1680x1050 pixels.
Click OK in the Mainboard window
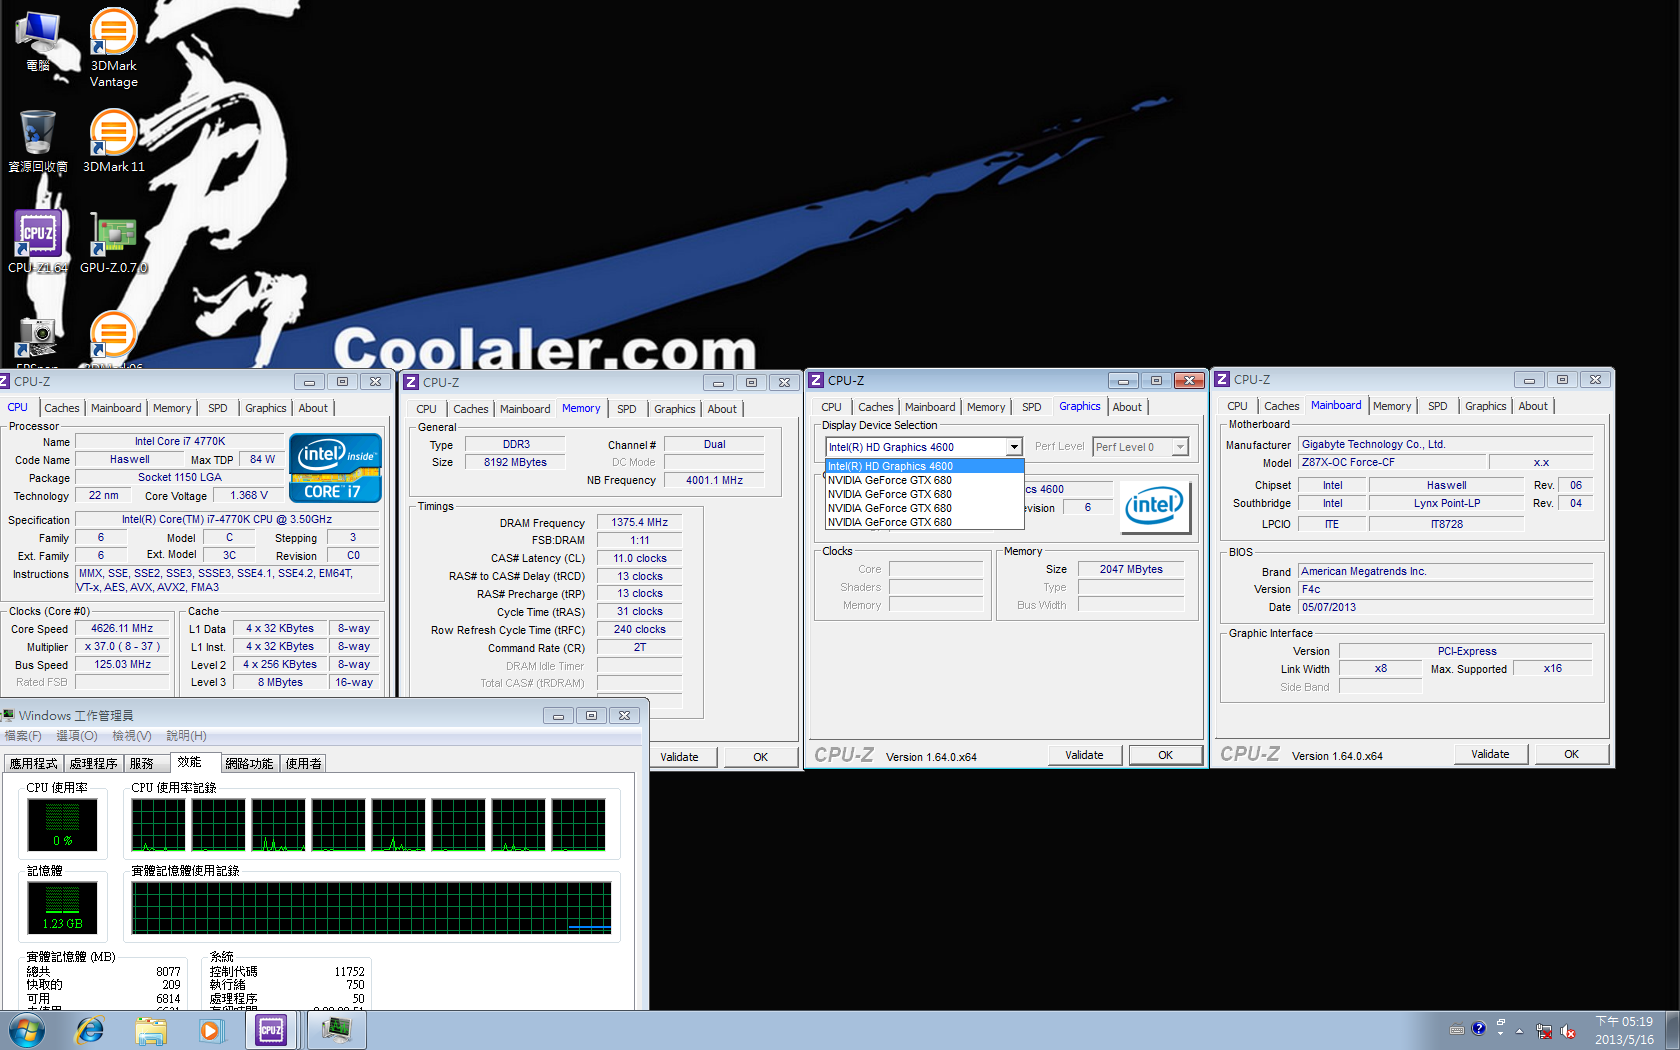pyautogui.click(x=1571, y=754)
